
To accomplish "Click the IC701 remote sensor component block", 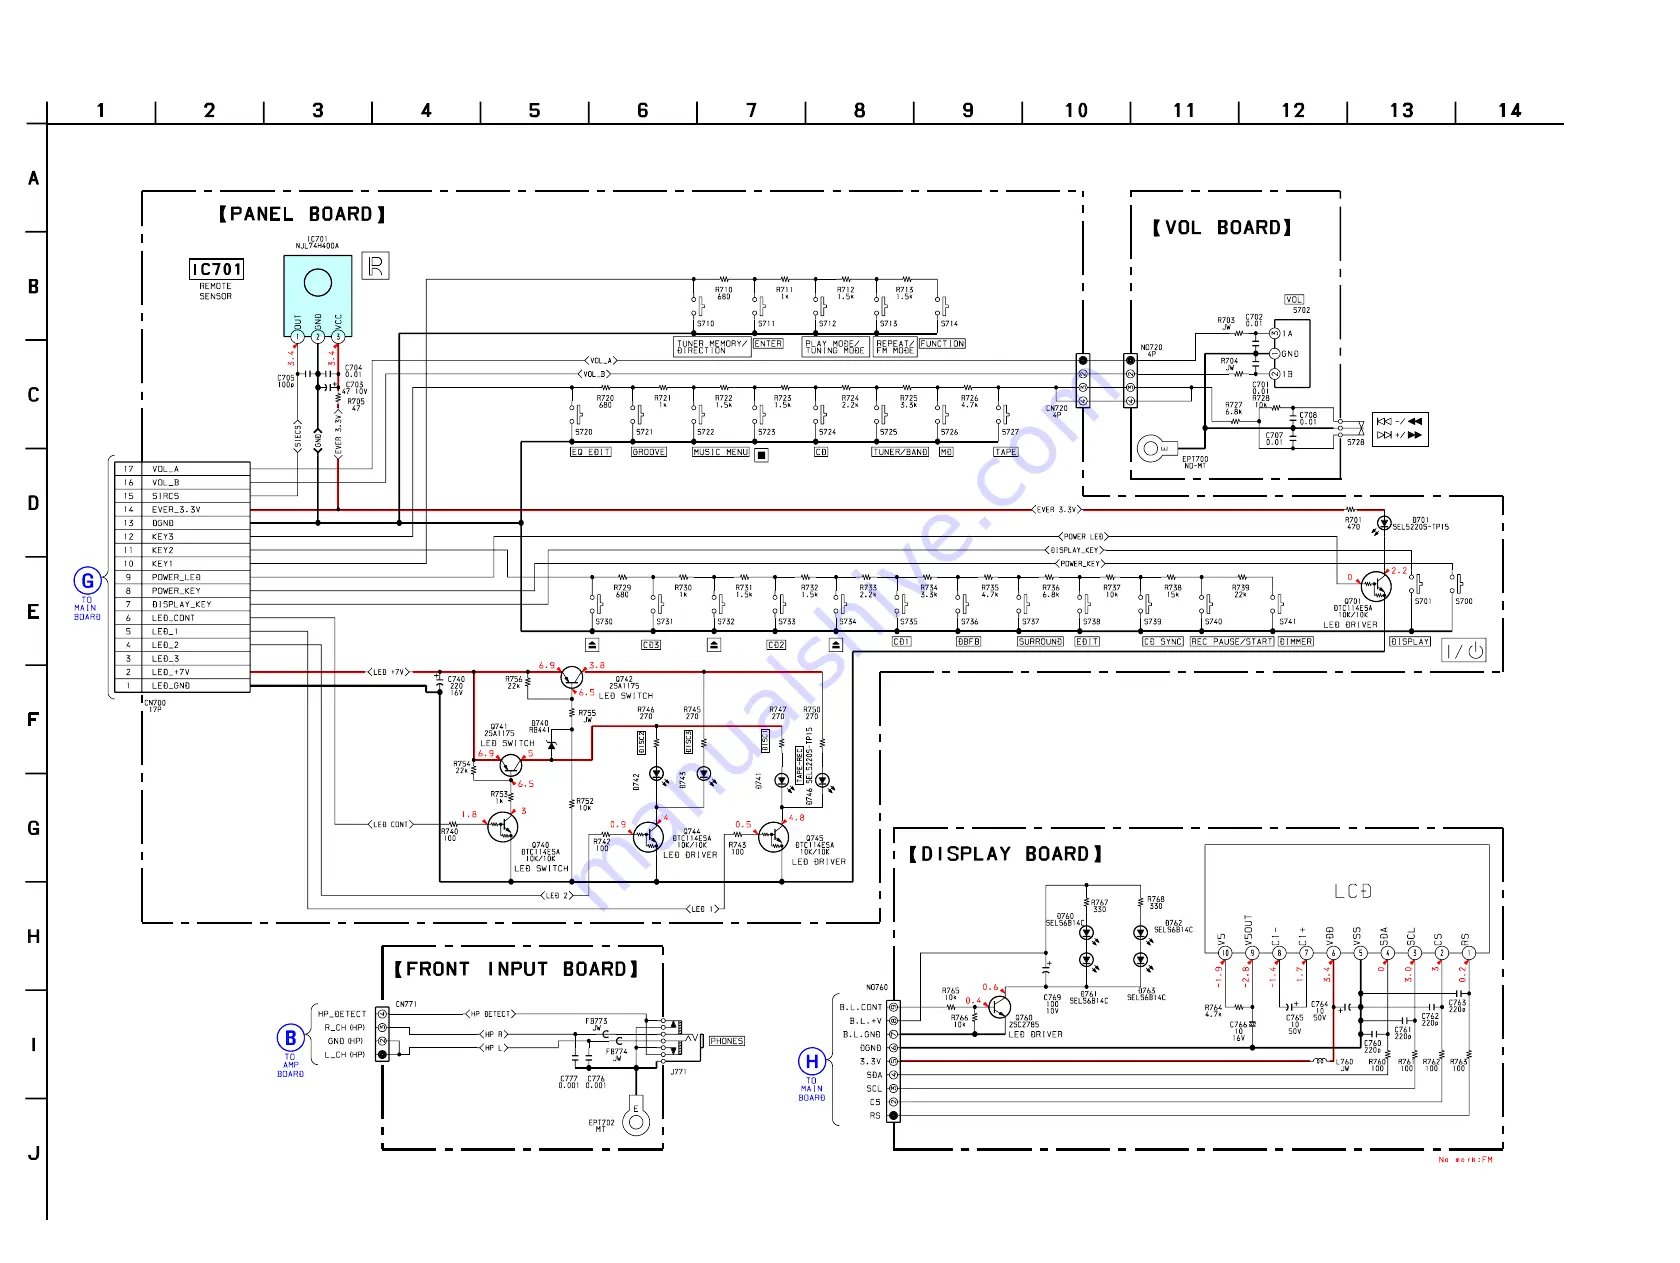I will pos(318,295).
